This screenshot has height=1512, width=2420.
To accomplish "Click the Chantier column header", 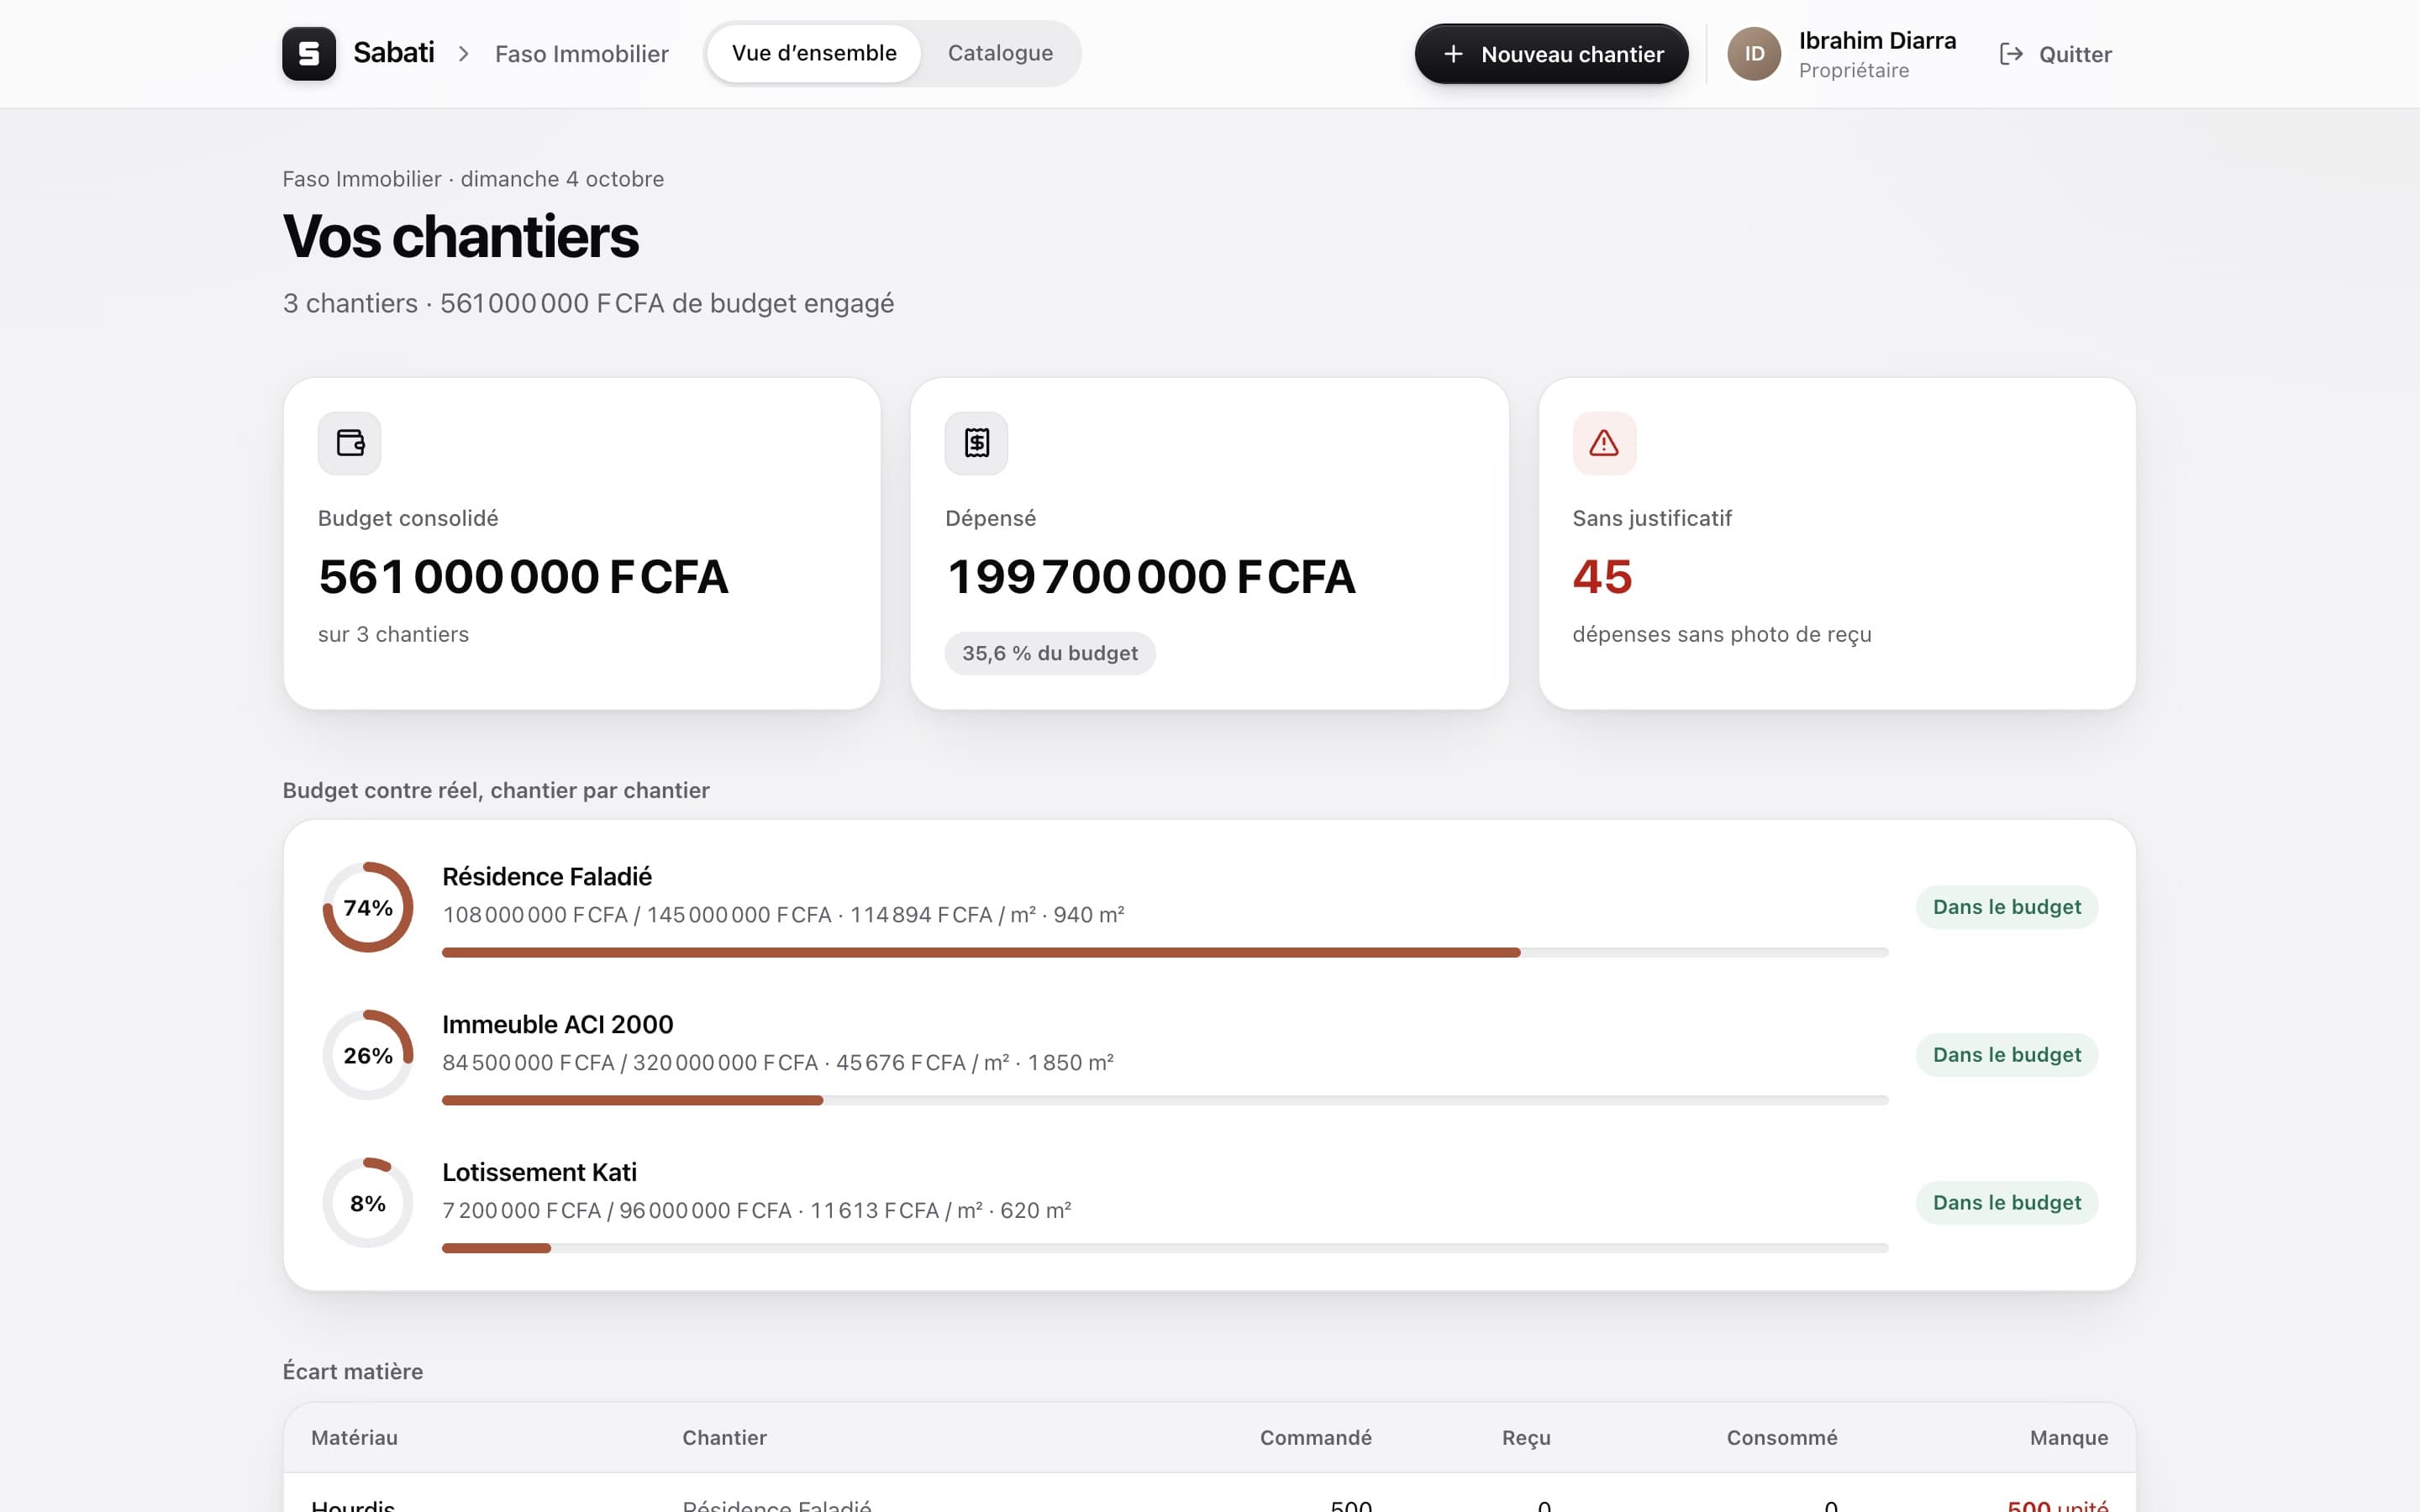I will pos(724,1437).
